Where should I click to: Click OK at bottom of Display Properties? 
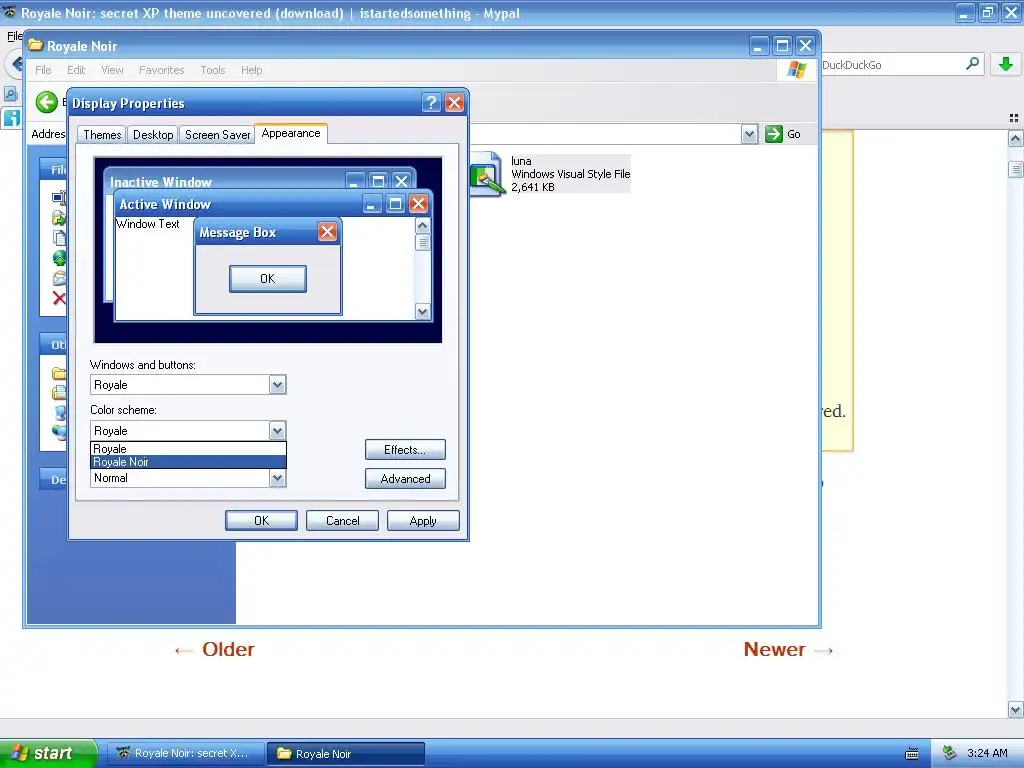[261, 520]
